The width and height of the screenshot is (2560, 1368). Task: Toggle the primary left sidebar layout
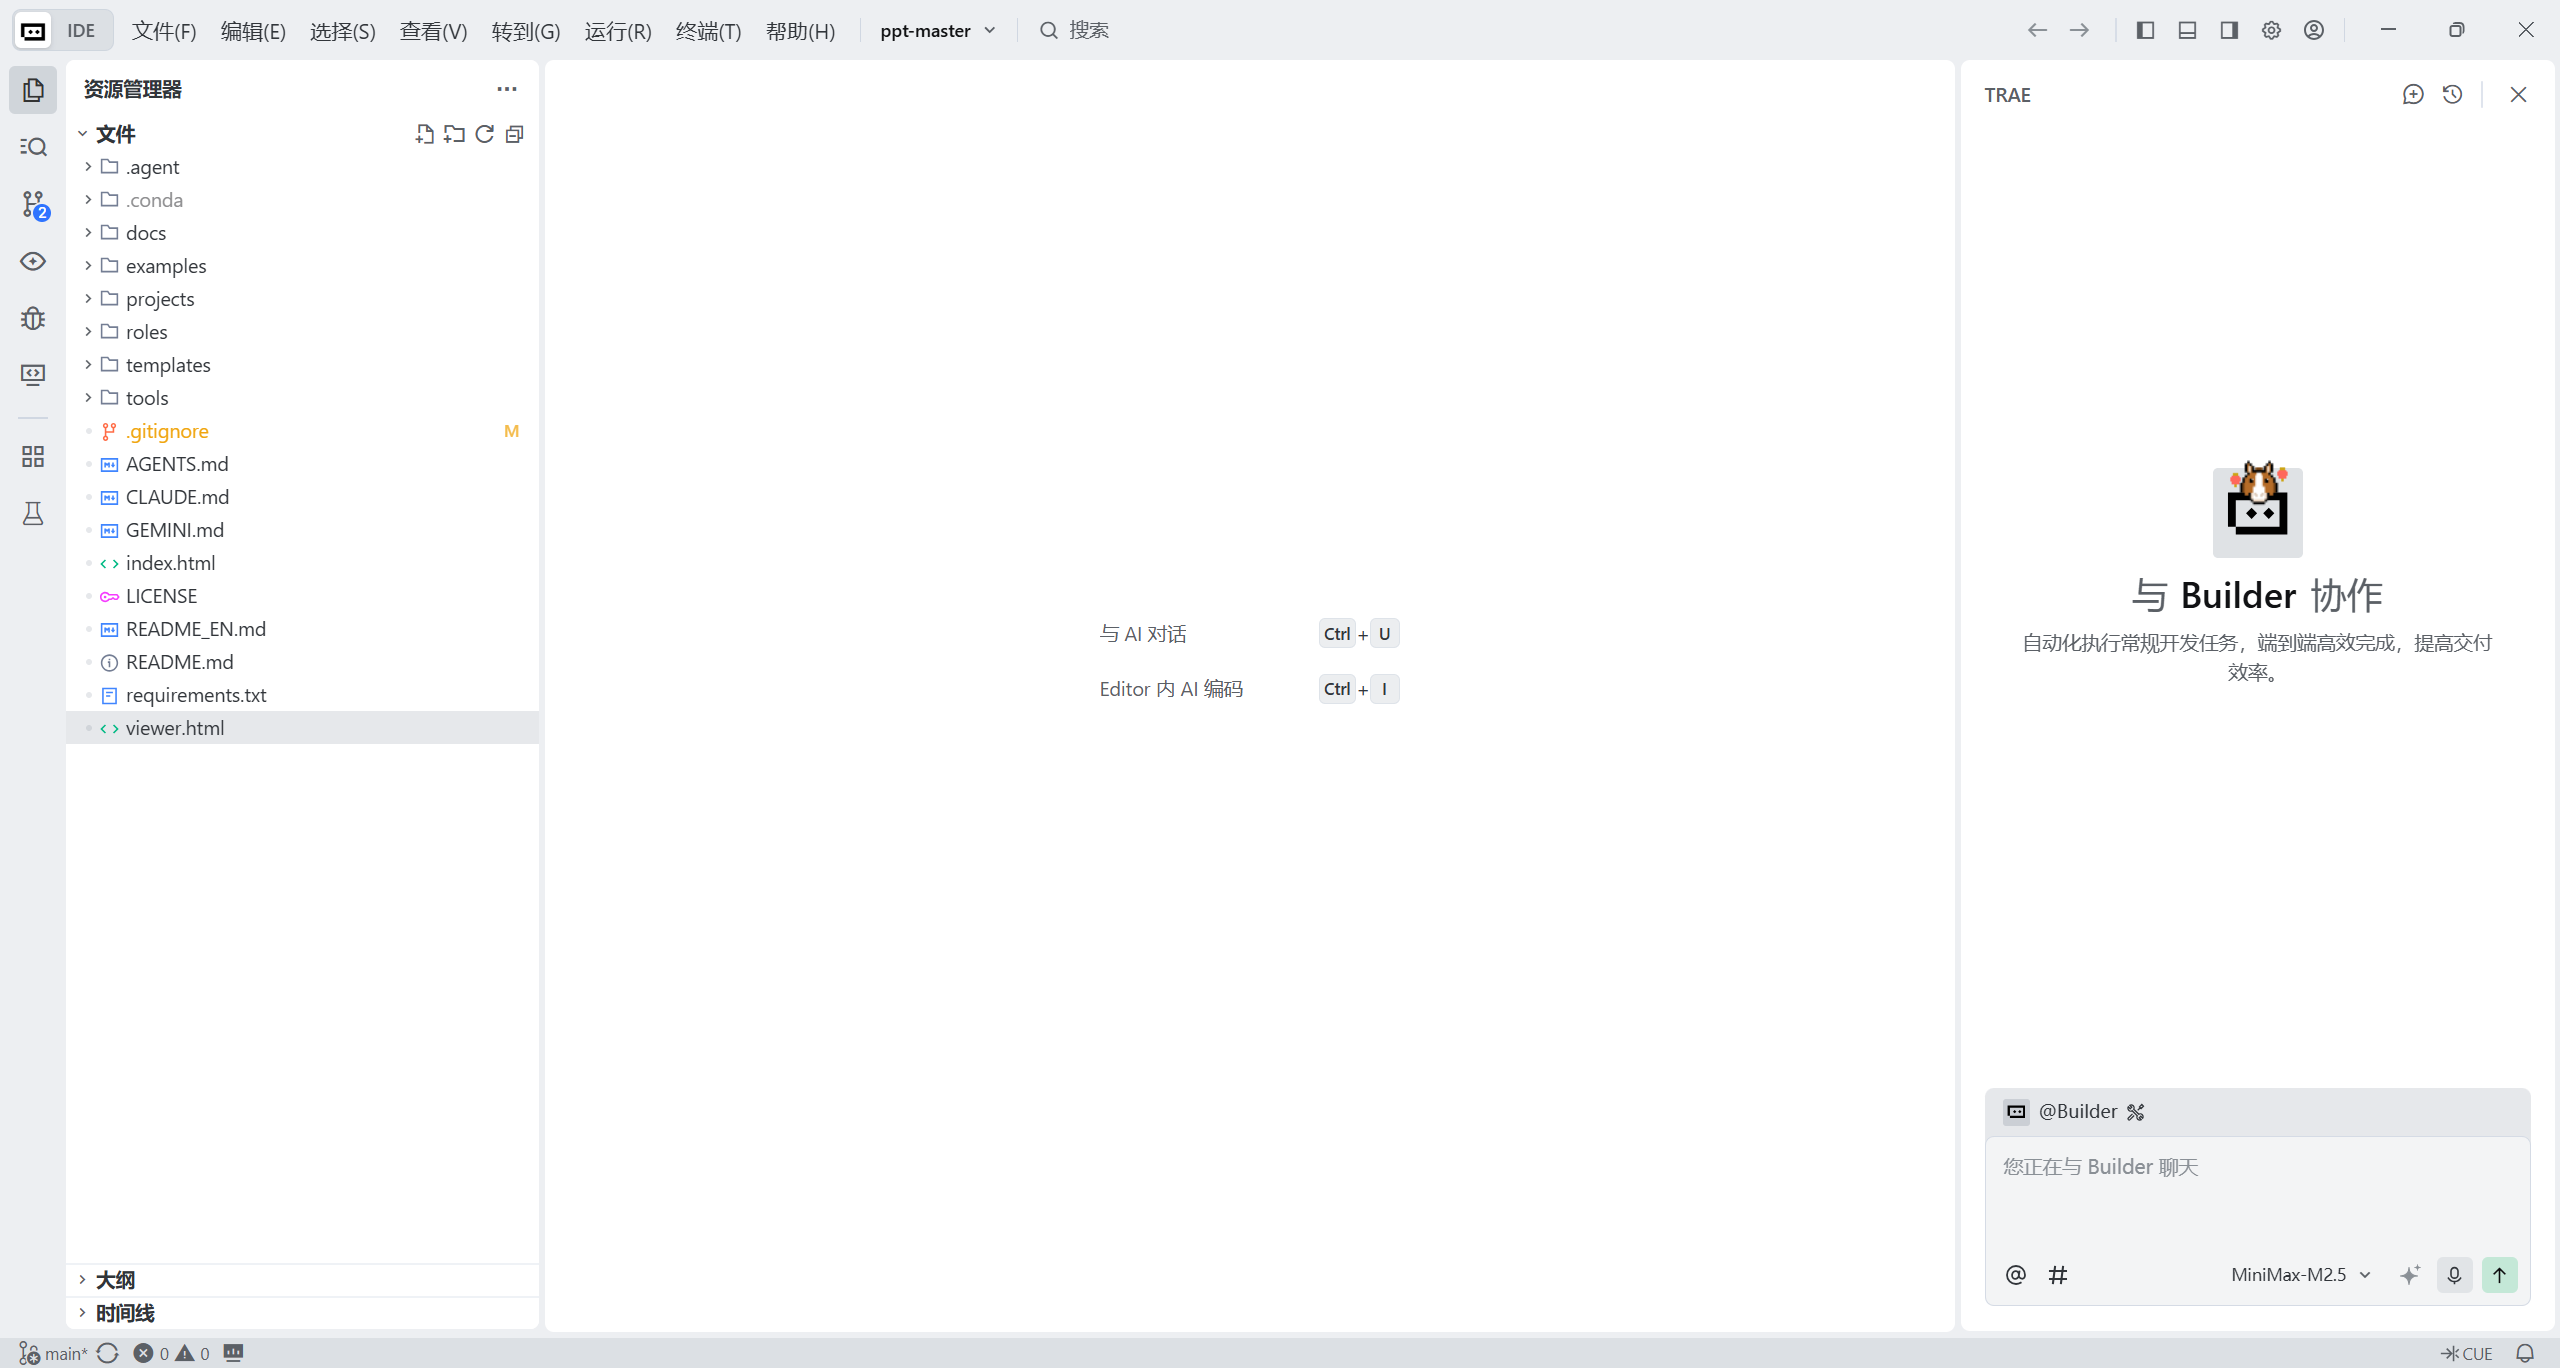(x=2145, y=30)
